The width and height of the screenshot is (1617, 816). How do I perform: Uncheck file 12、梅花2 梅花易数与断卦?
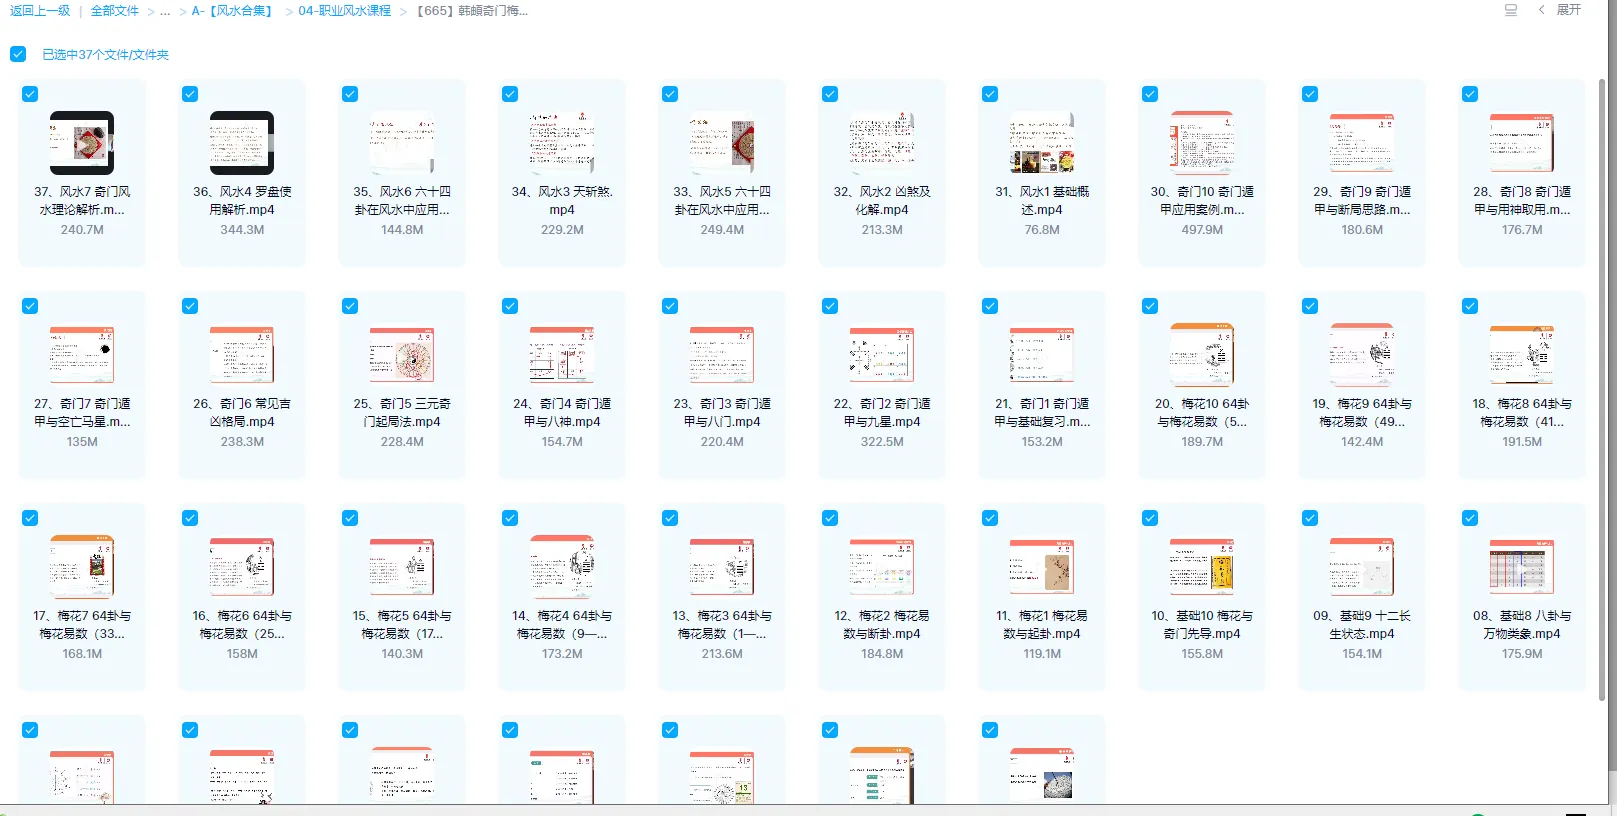[830, 518]
